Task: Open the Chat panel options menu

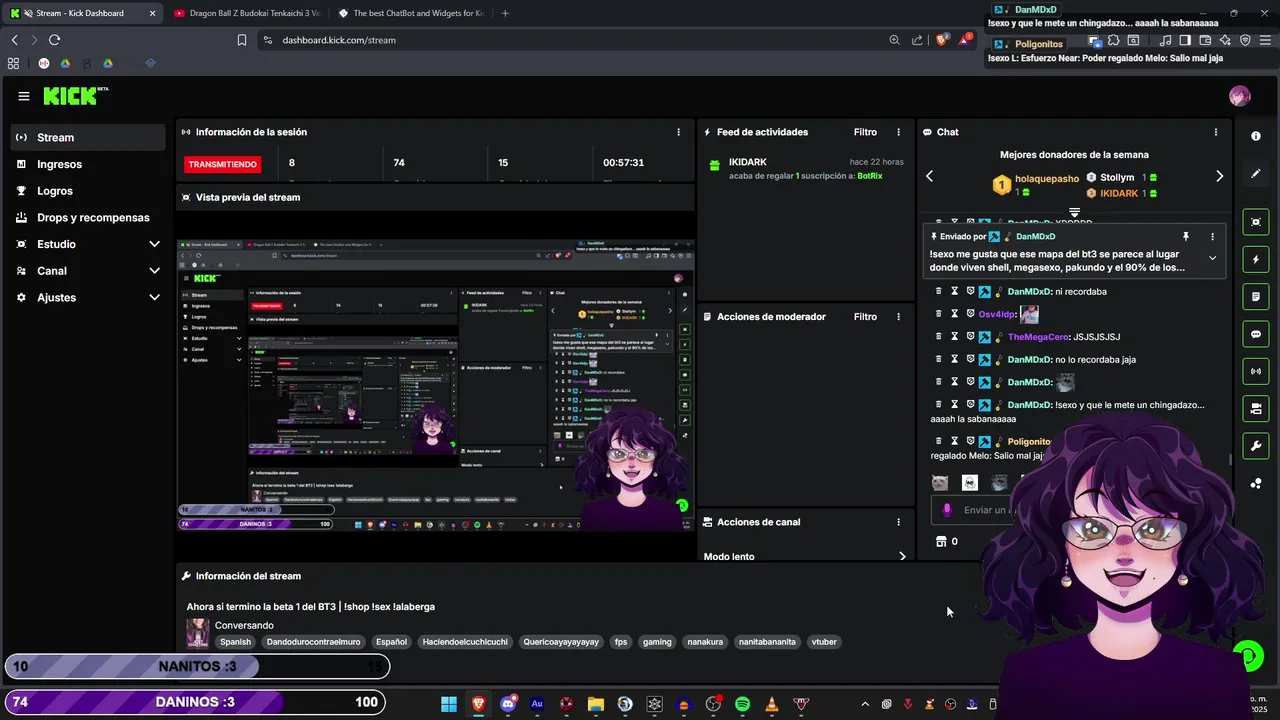Action: click(x=1216, y=132)
